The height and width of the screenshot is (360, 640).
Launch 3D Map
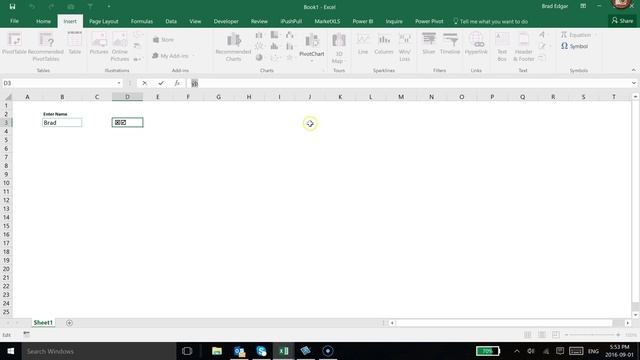coord(339,48)
